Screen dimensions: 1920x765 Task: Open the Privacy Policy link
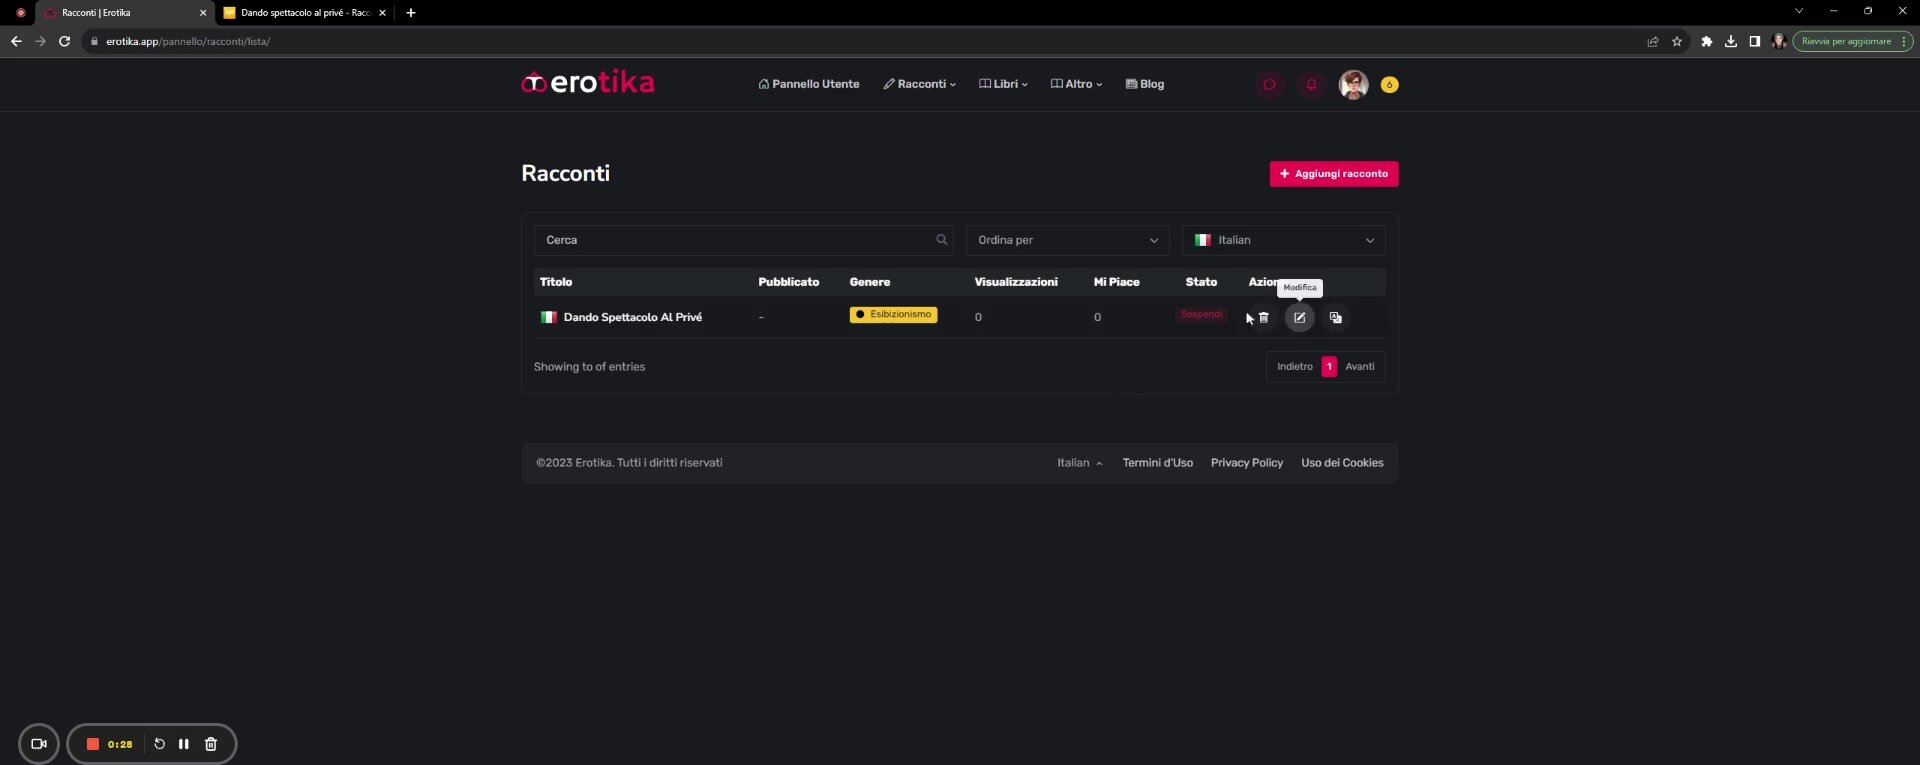1246,463
